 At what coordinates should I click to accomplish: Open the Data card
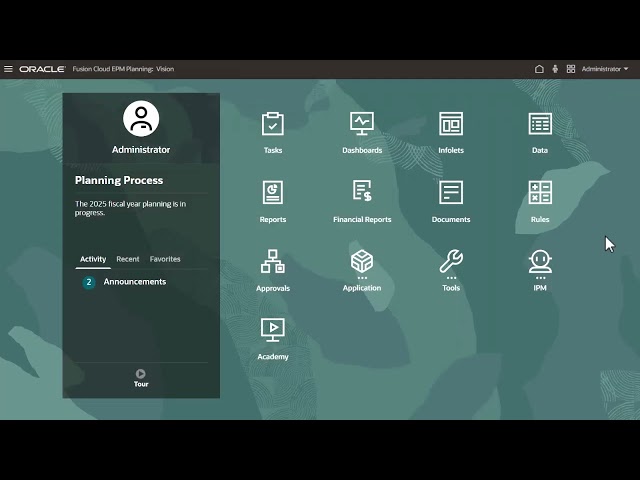click(540, 133)
